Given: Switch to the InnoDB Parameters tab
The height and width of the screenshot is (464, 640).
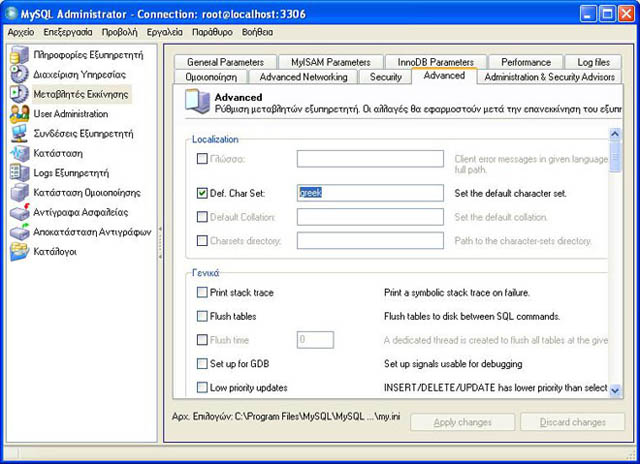Looking at the screenshot, I should (x=436, y=62).
